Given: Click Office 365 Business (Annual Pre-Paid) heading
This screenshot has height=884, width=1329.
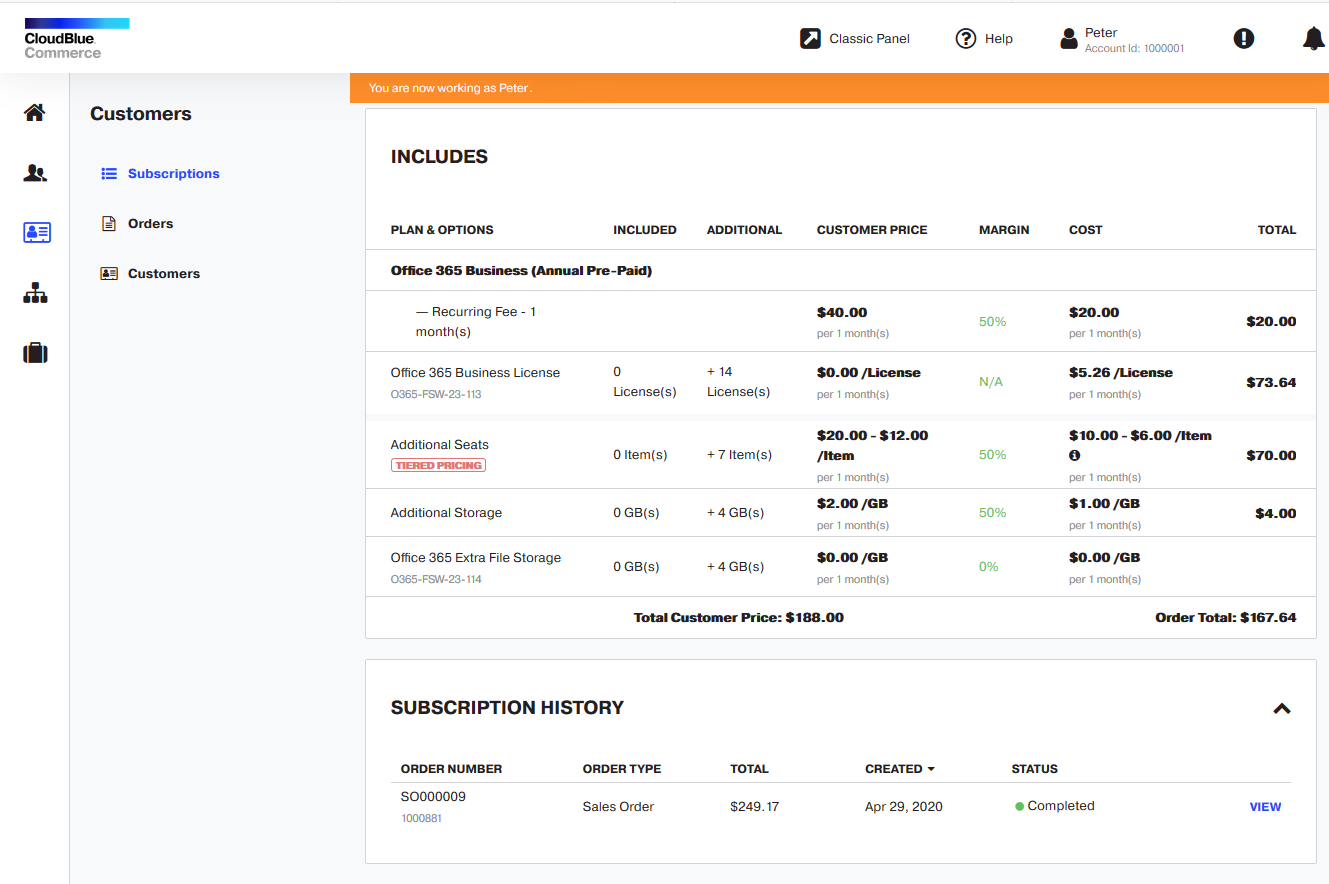Looking at the screenshot, I should point(521,270).
